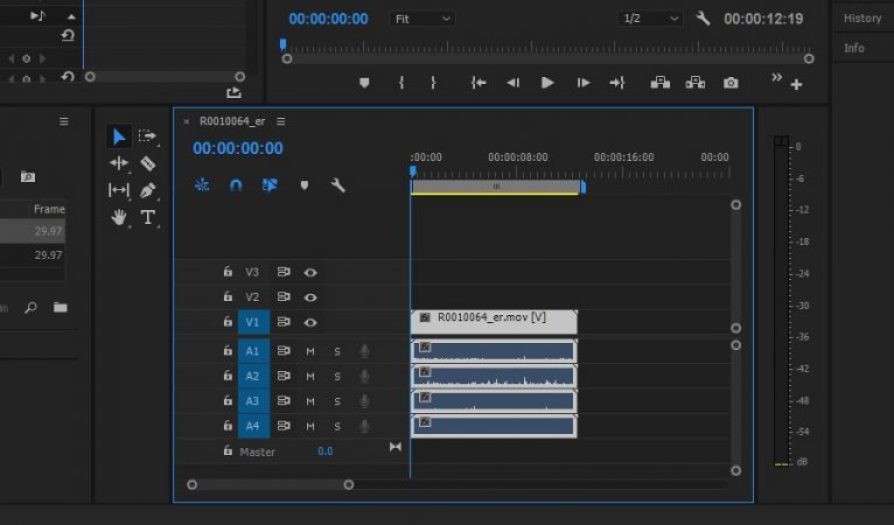The image size is (894, 525).
Task: Toggle Linked Selection in timeline
Action: (x=270, y=185)
